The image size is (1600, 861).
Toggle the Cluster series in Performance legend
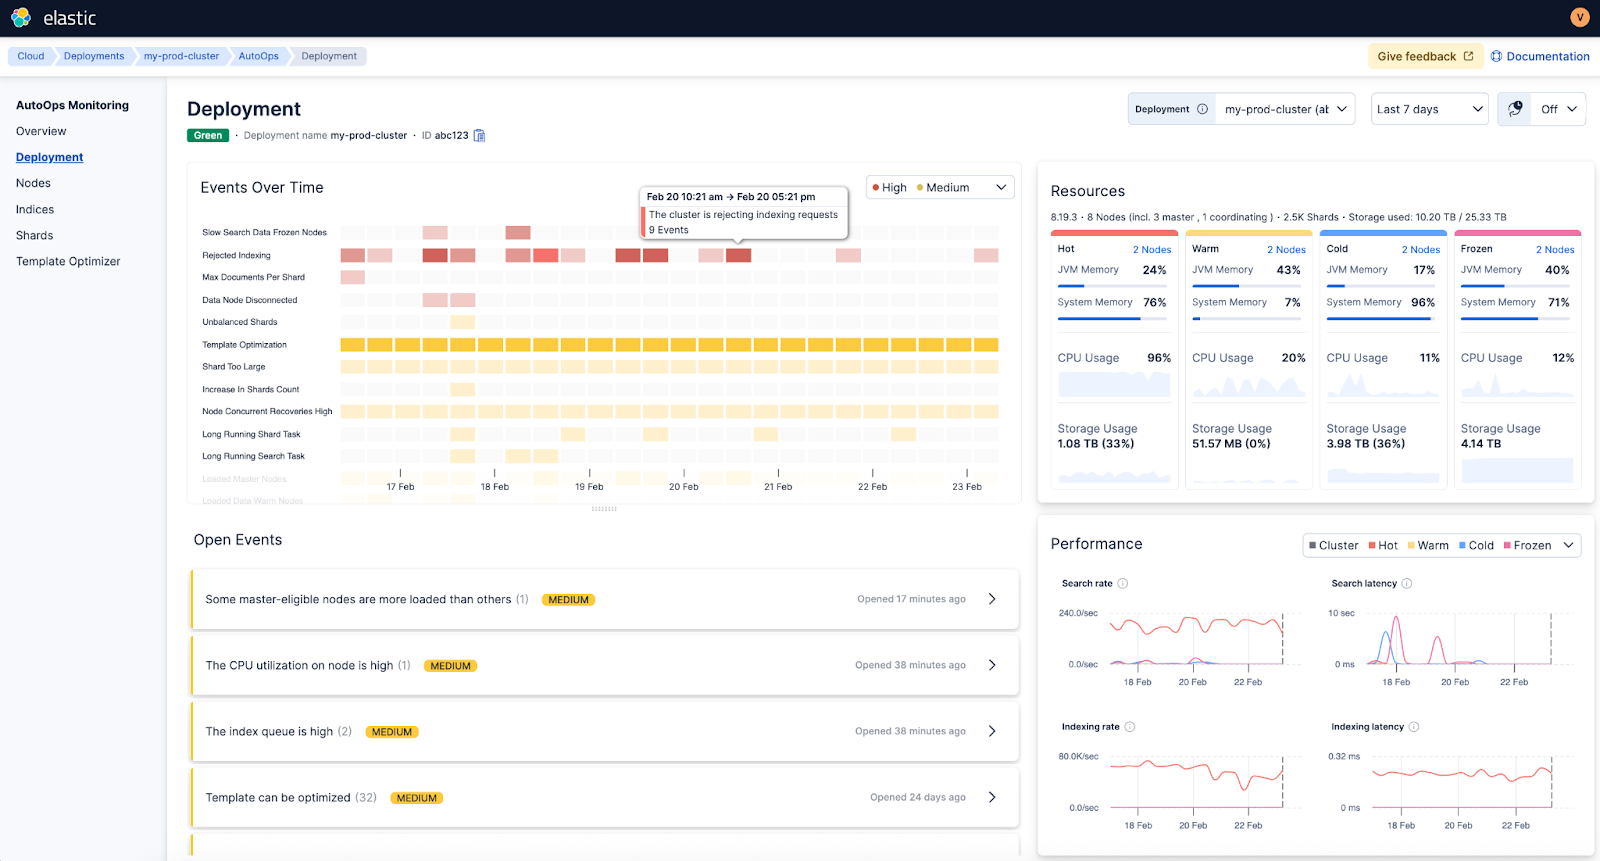tap(1333, 546)
